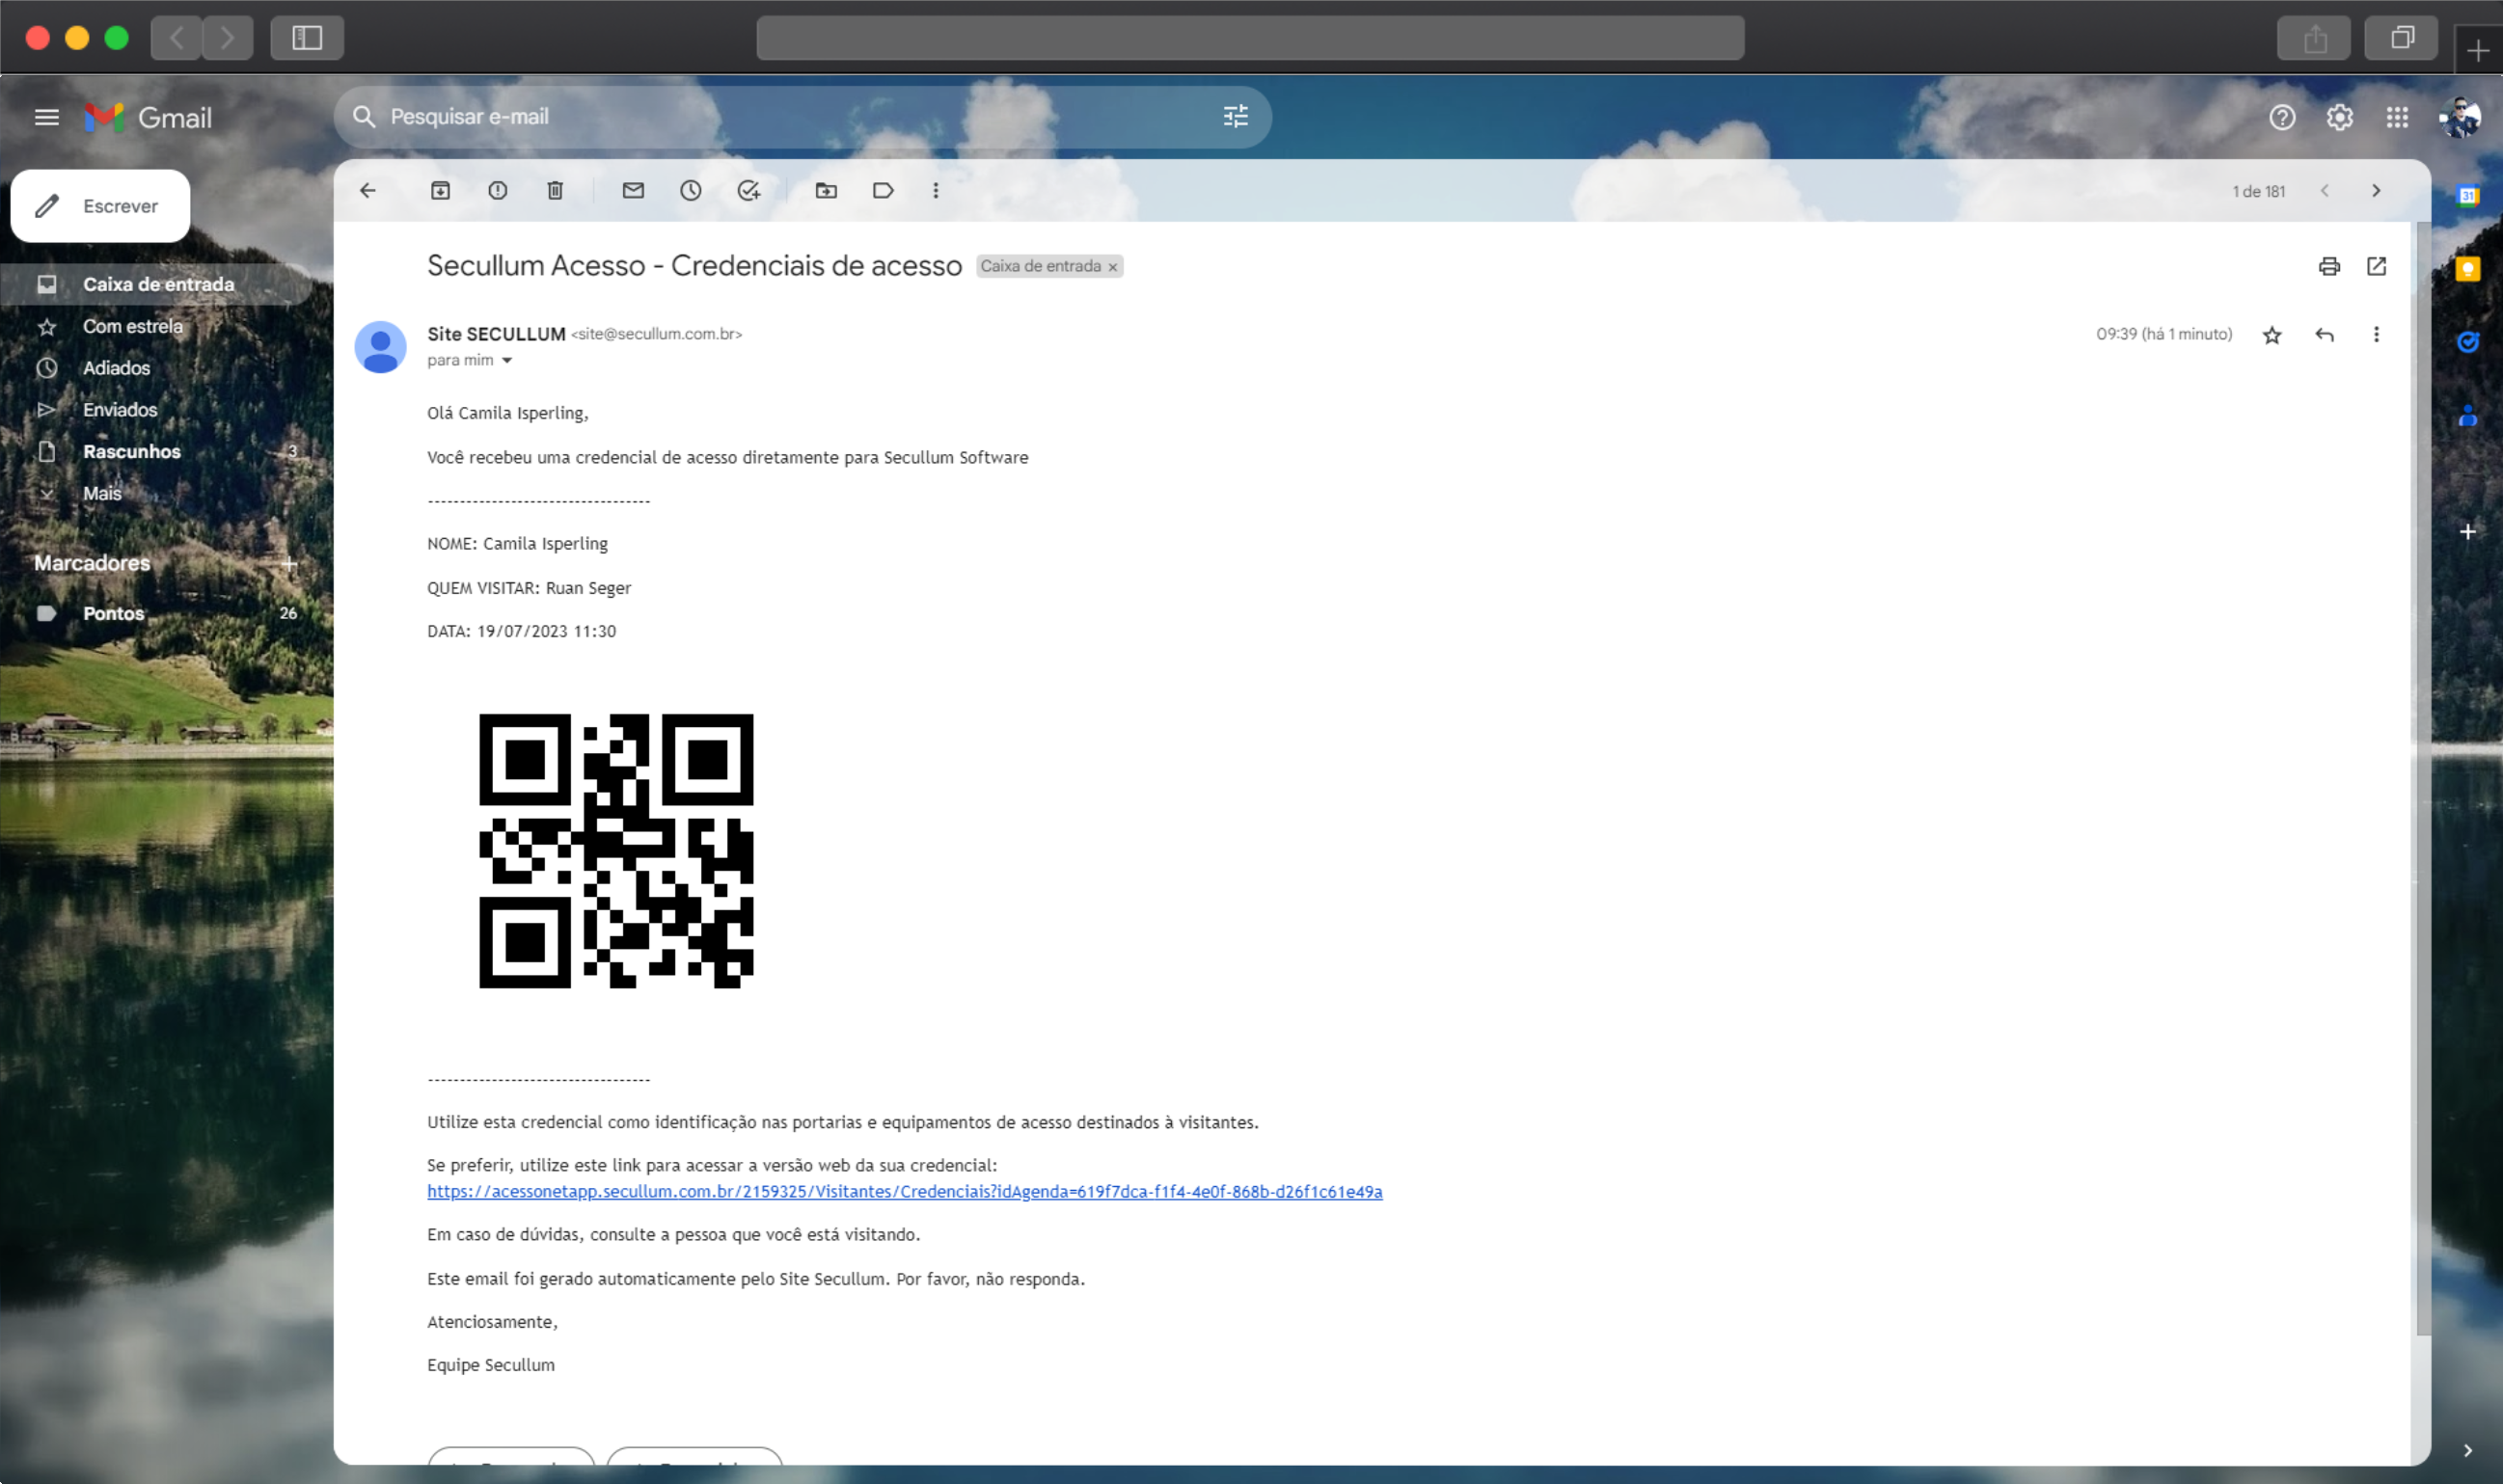Mark email as unread via envelope icon
The image size is (2503, 1484).
pos(633,190)
